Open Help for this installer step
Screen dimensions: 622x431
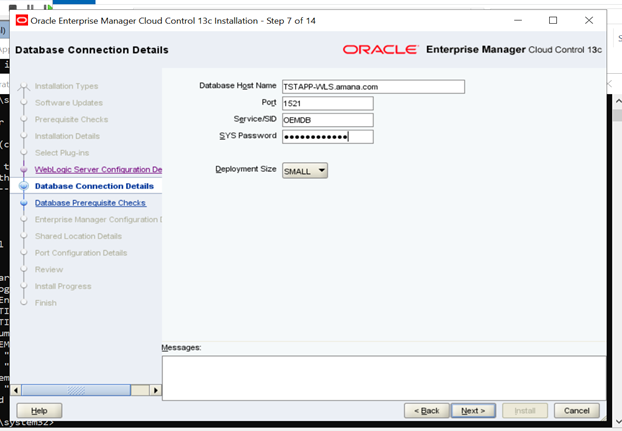(x=39, y=410)
